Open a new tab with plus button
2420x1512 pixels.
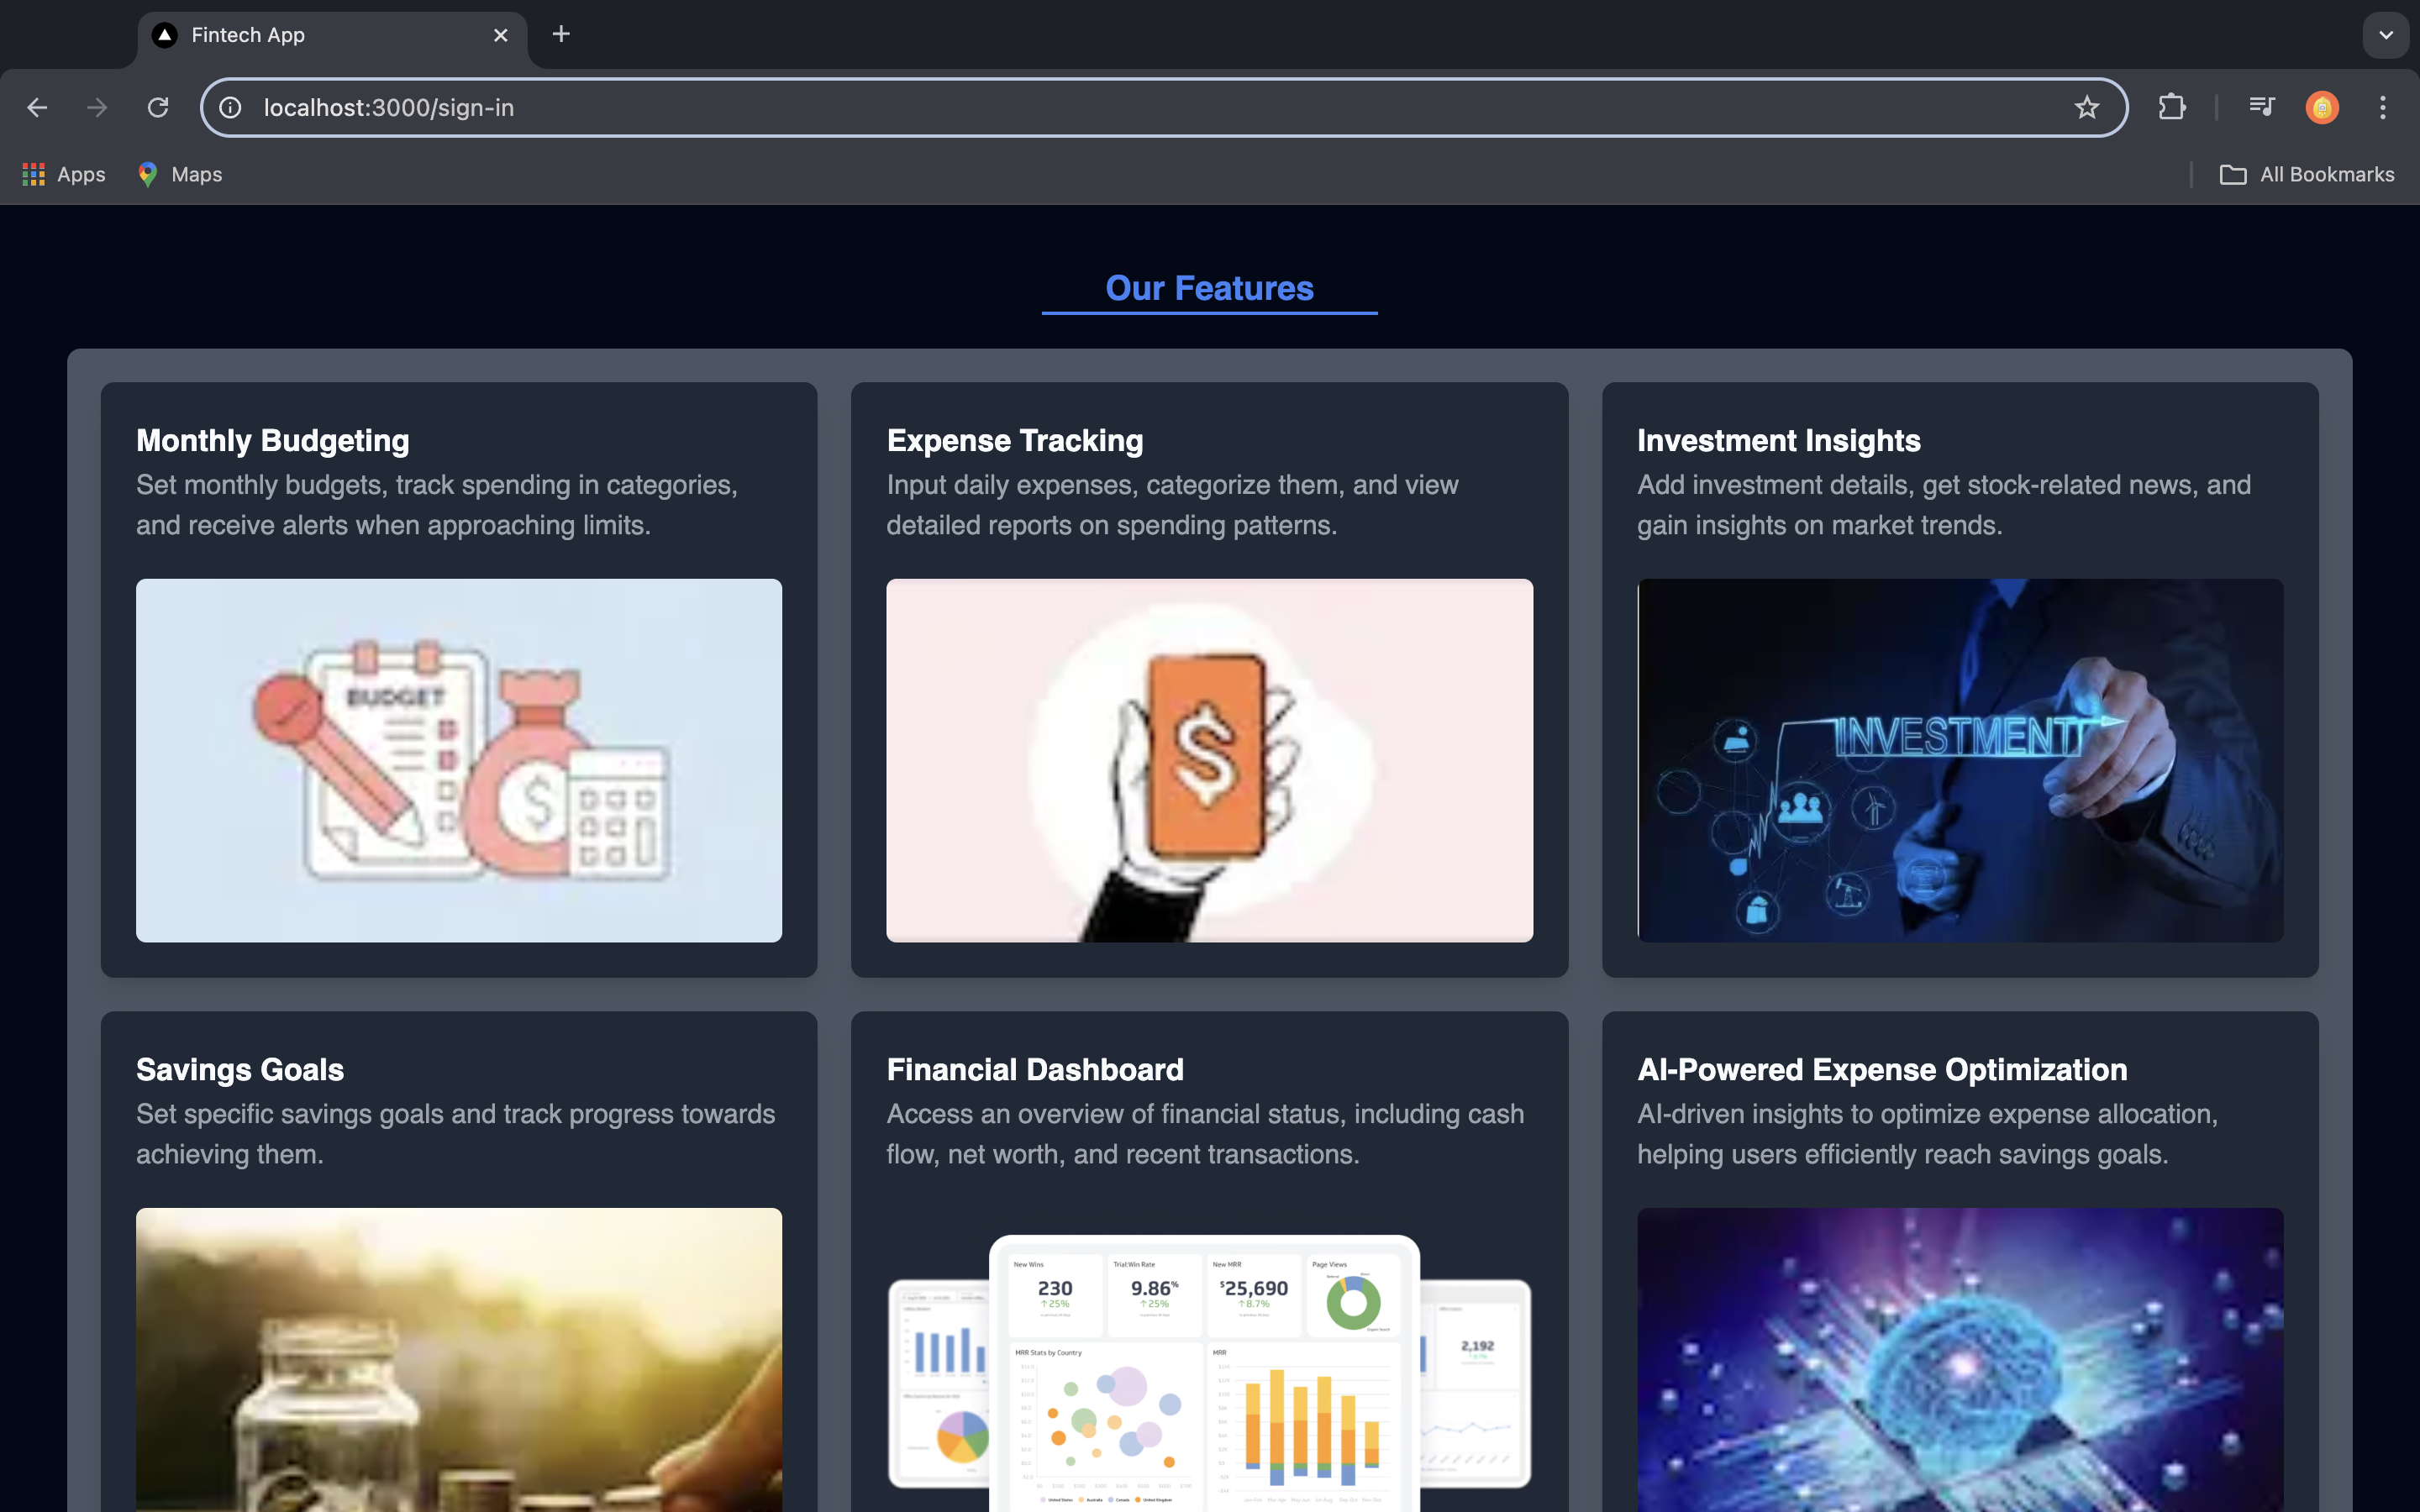click(561, 35)
